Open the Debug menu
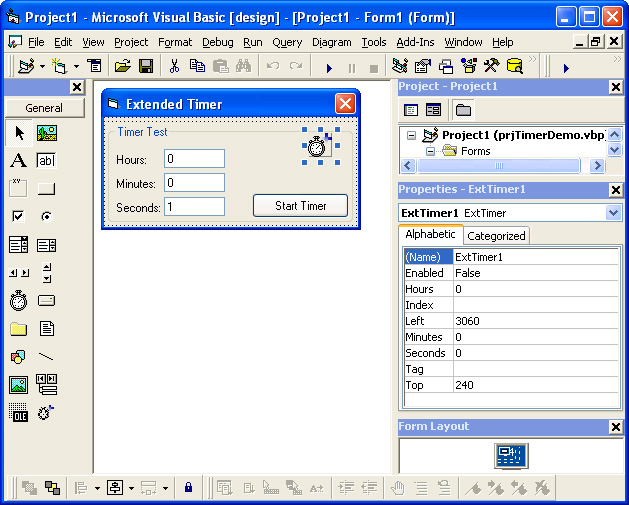 pos(217,42)
